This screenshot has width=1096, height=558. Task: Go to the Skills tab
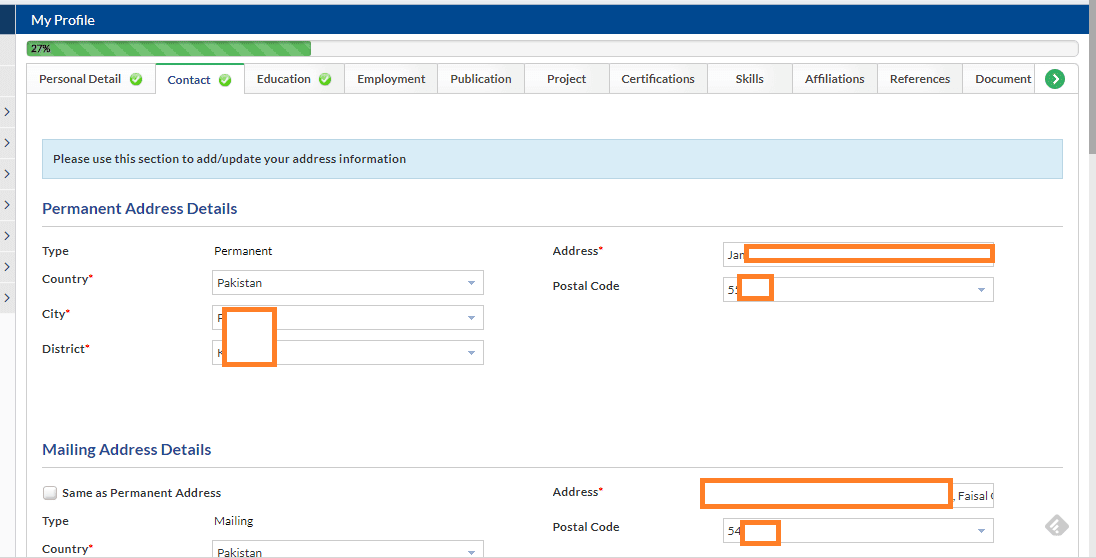point(749,79)
